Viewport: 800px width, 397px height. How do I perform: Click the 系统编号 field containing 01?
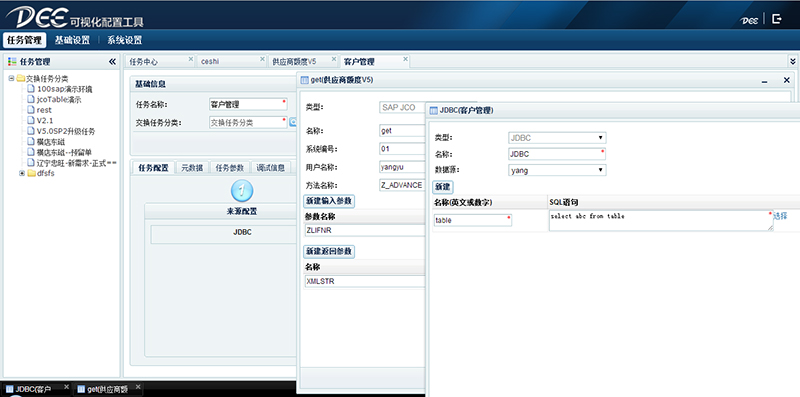403,149
